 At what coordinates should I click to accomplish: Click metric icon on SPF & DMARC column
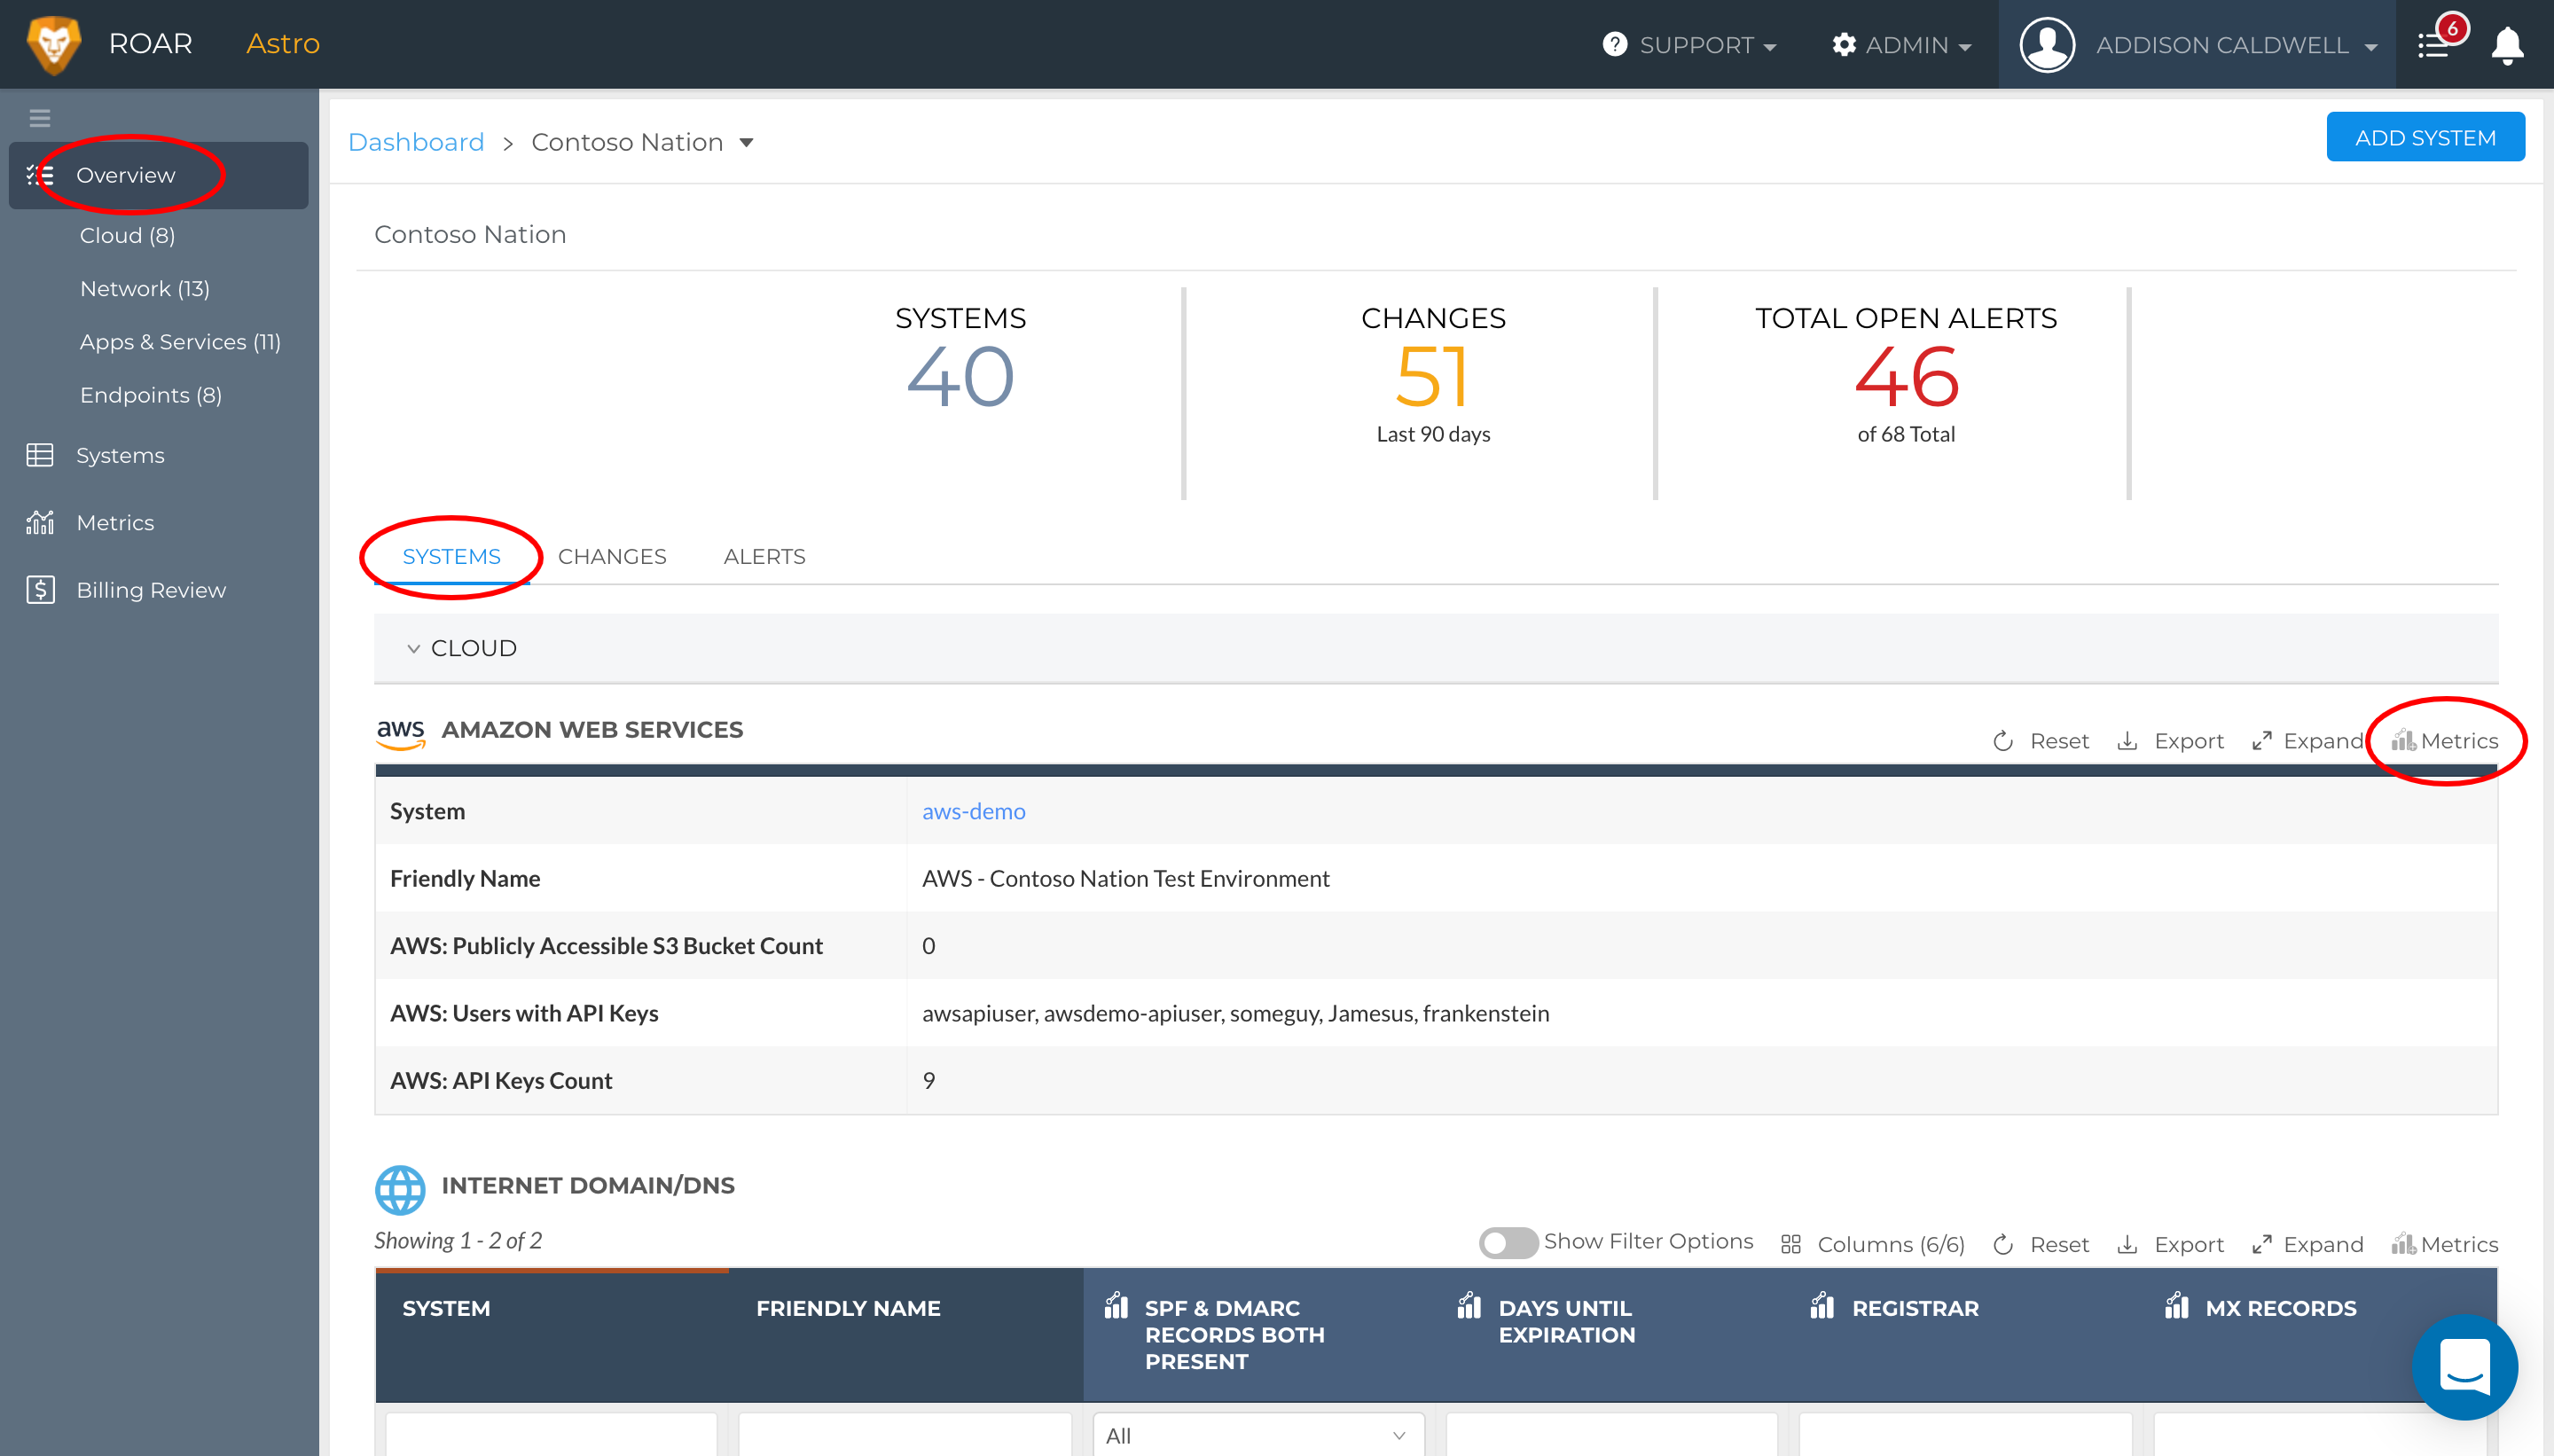tap(1116, 1305)
